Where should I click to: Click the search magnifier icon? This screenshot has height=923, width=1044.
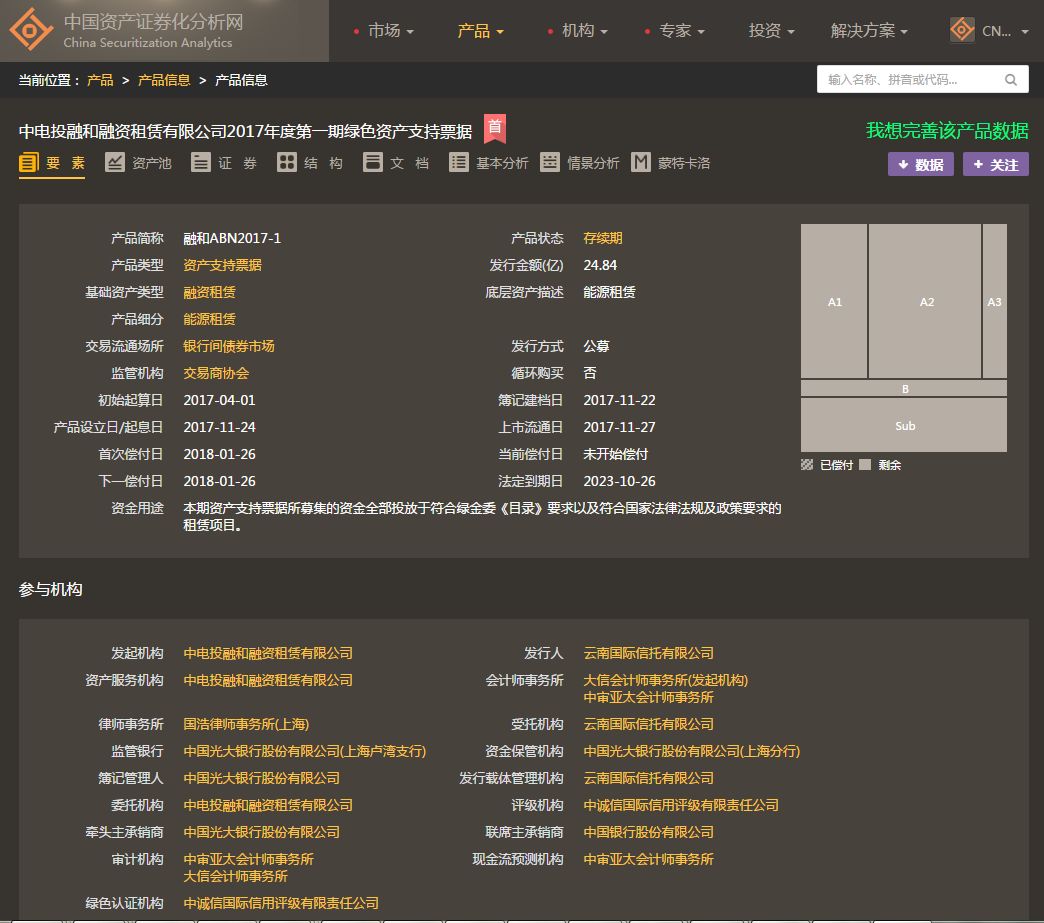[1011, 80]
